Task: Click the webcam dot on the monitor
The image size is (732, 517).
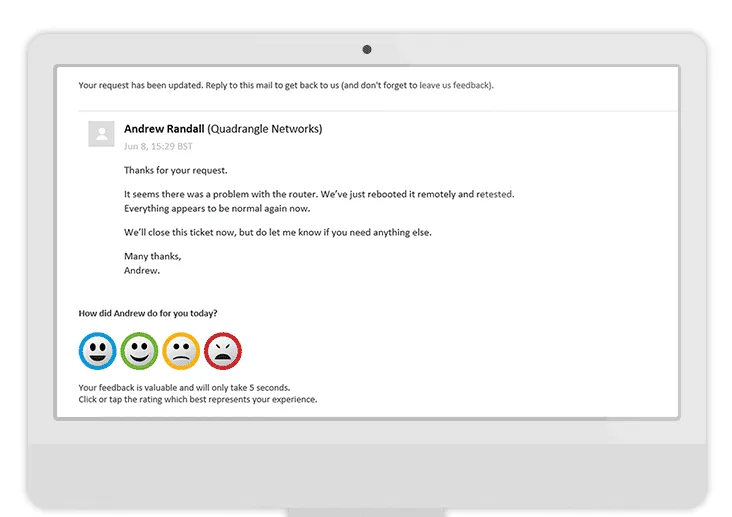Action: coord(367,50)
